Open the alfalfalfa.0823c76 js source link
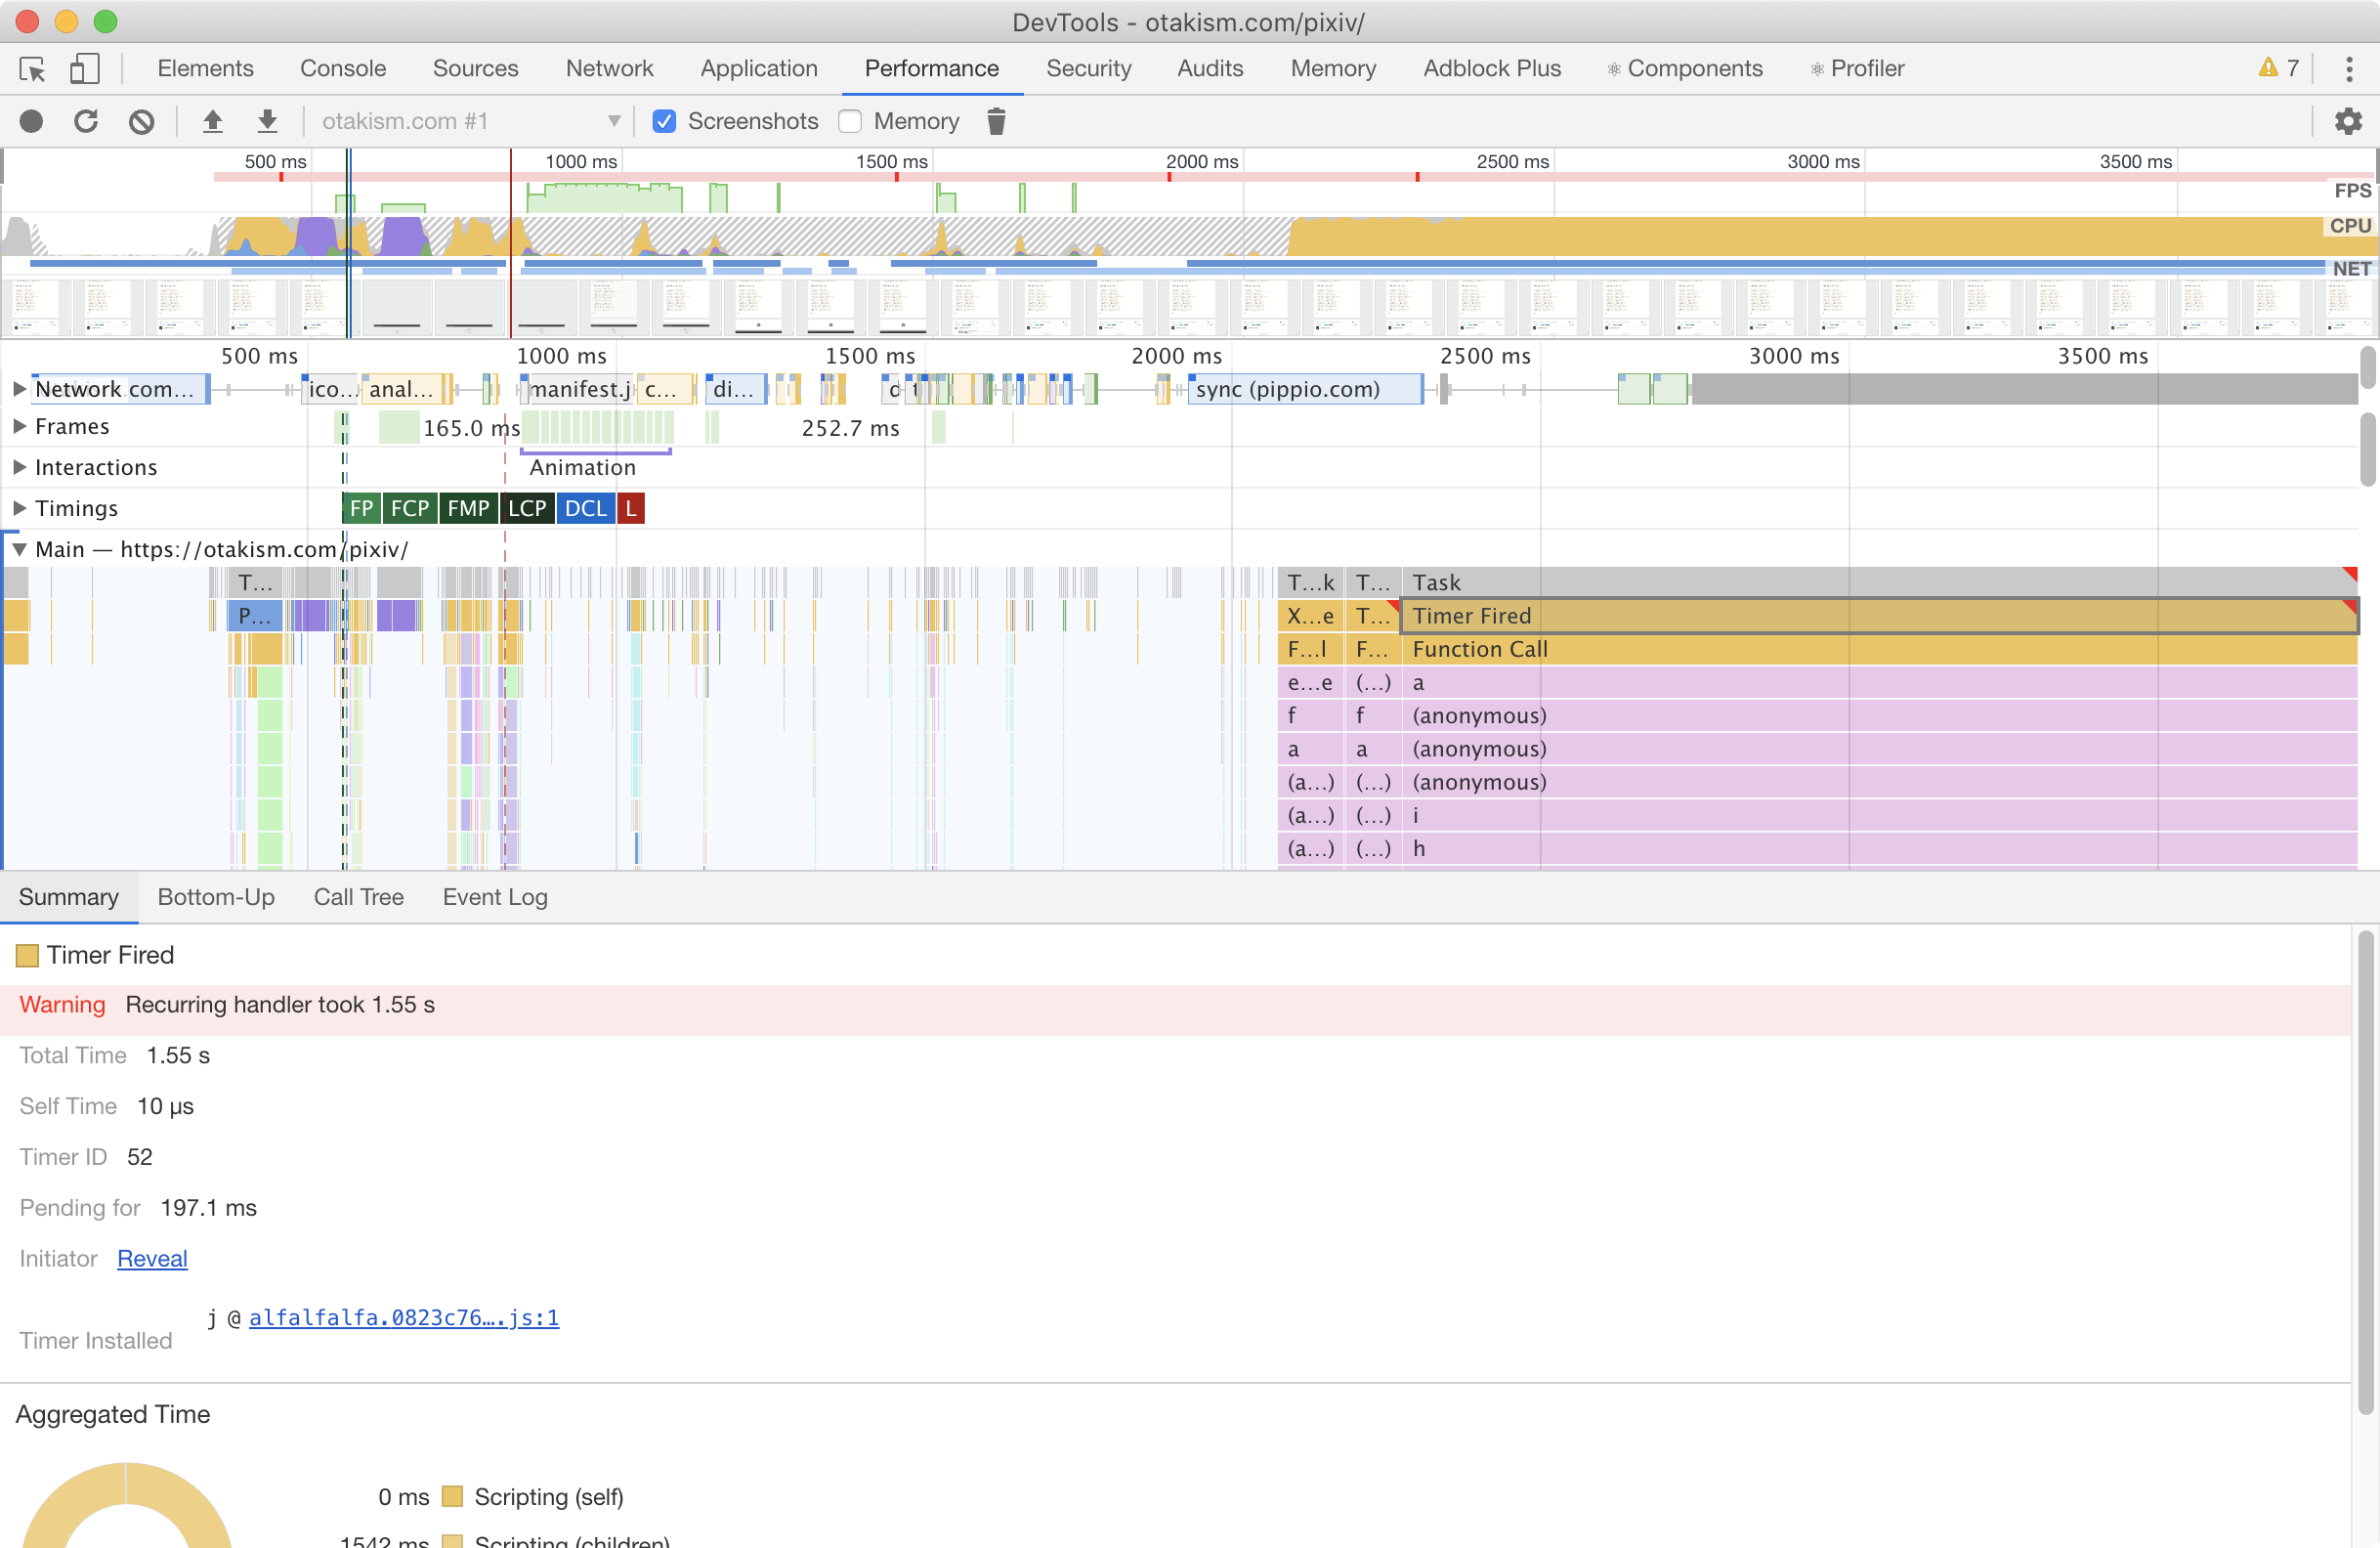The width and height of the screenshot is (2380, 1548). (404, 1317)
